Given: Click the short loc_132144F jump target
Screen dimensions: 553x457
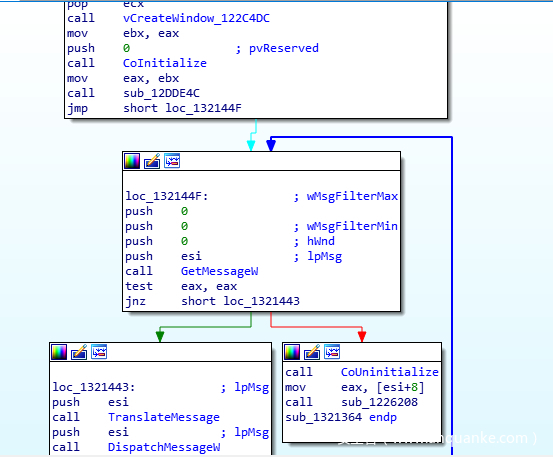Looking at the screenshot, I should [182, 108].
